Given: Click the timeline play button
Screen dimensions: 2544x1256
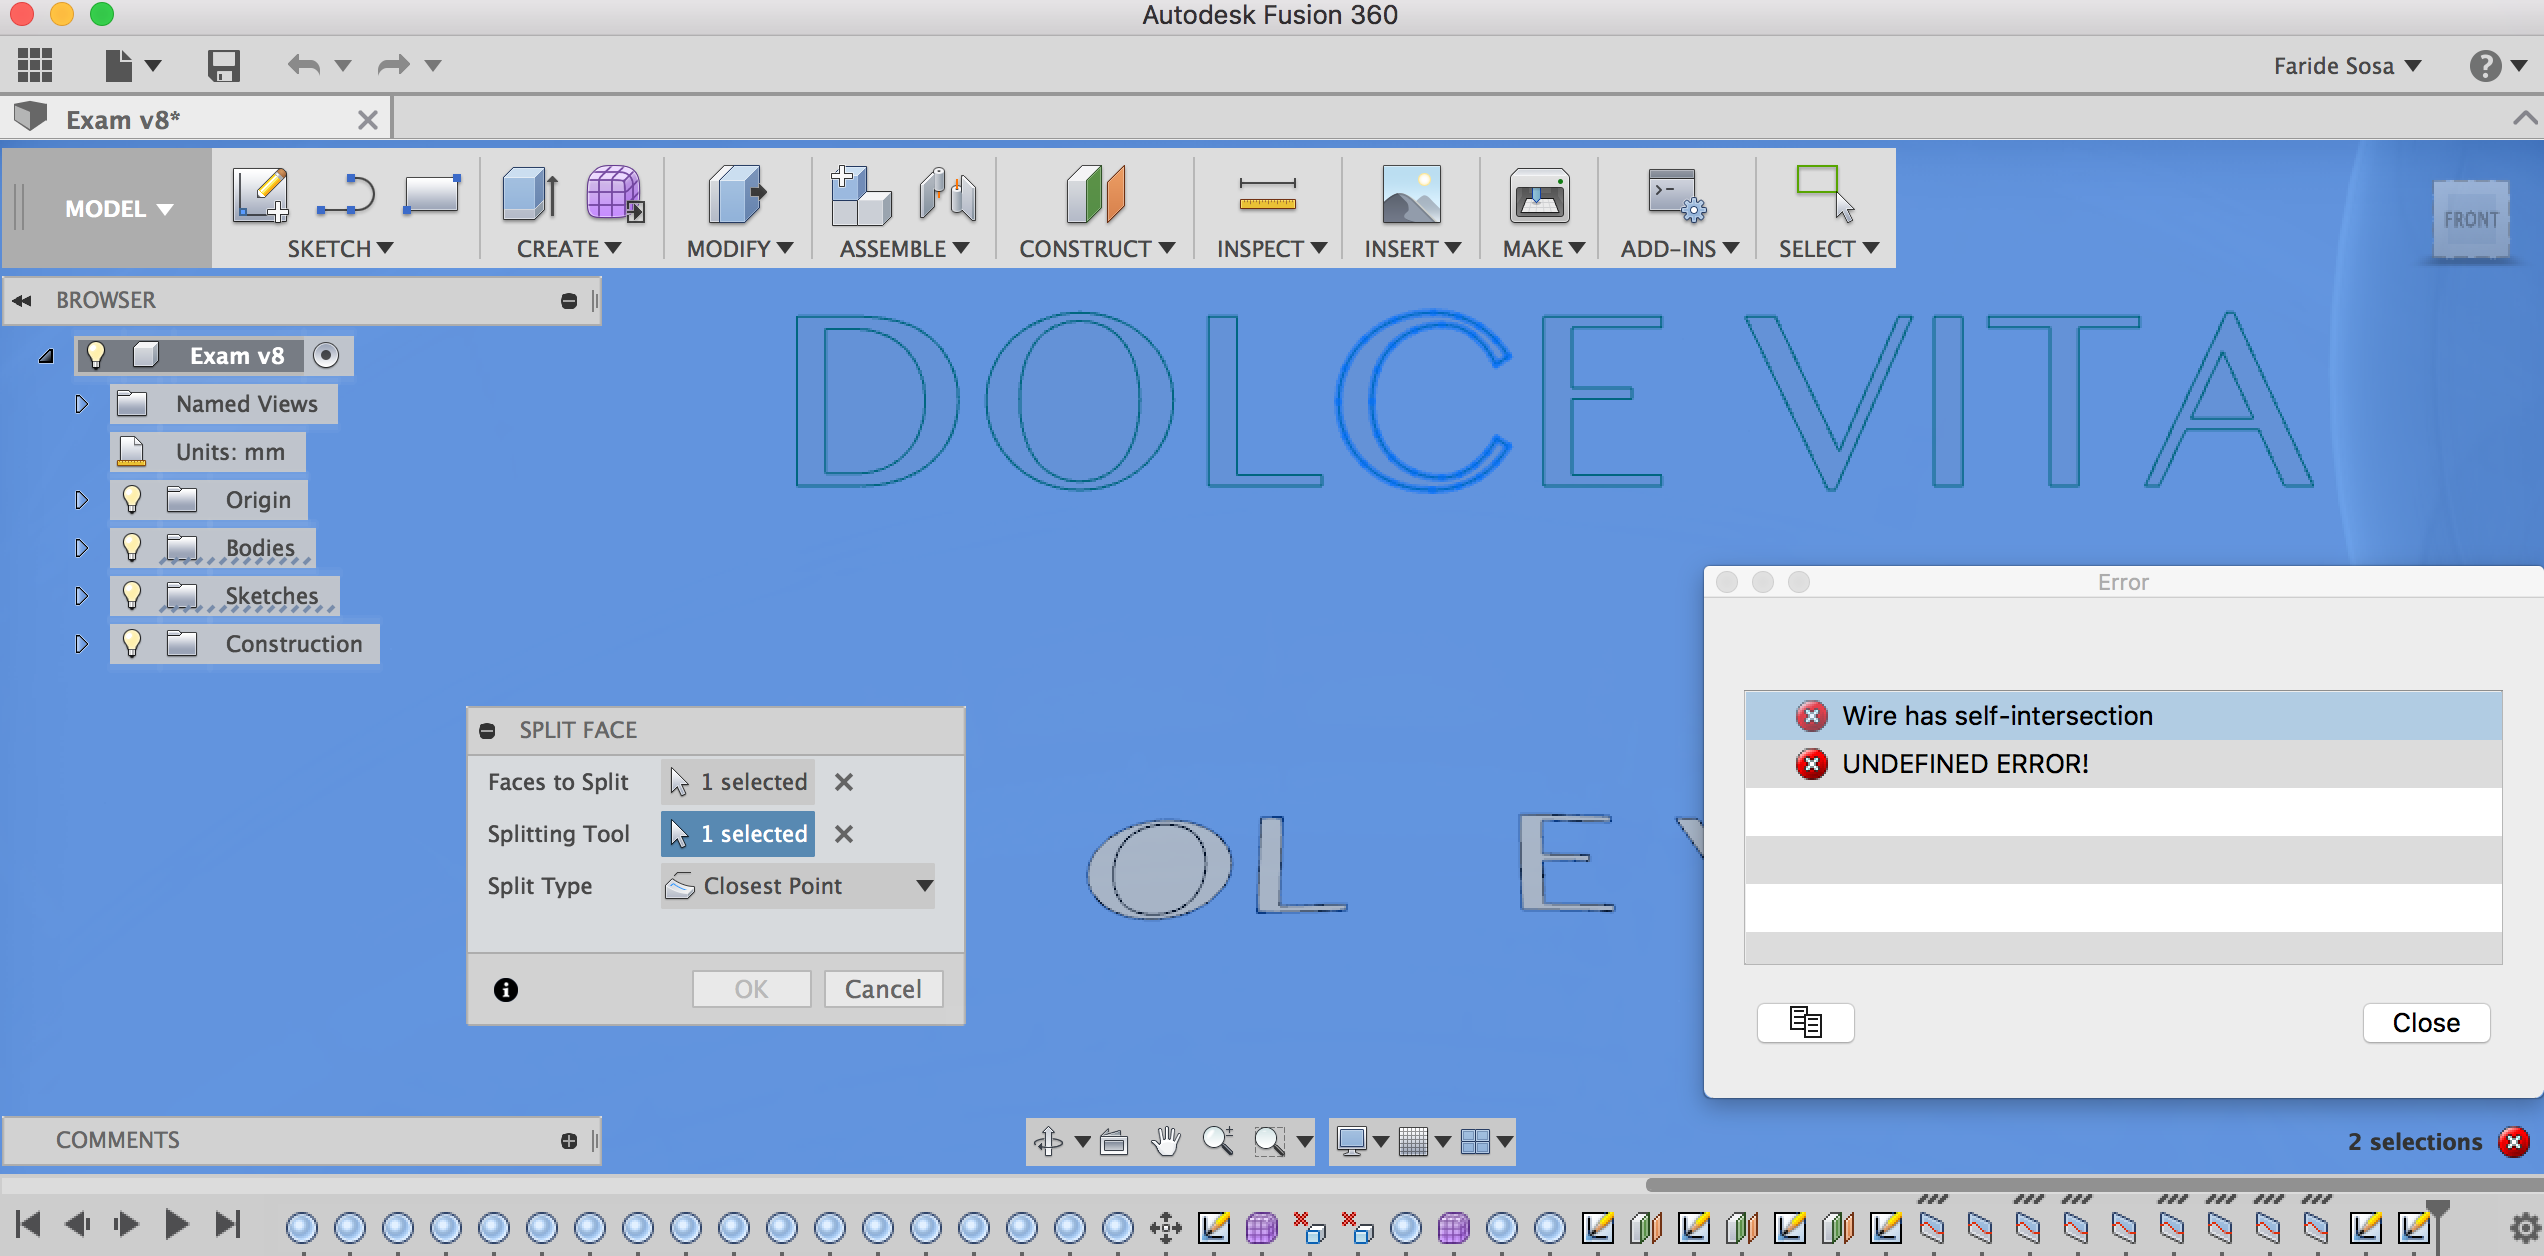Looking at the screenshot, I should pos(176,1224).
